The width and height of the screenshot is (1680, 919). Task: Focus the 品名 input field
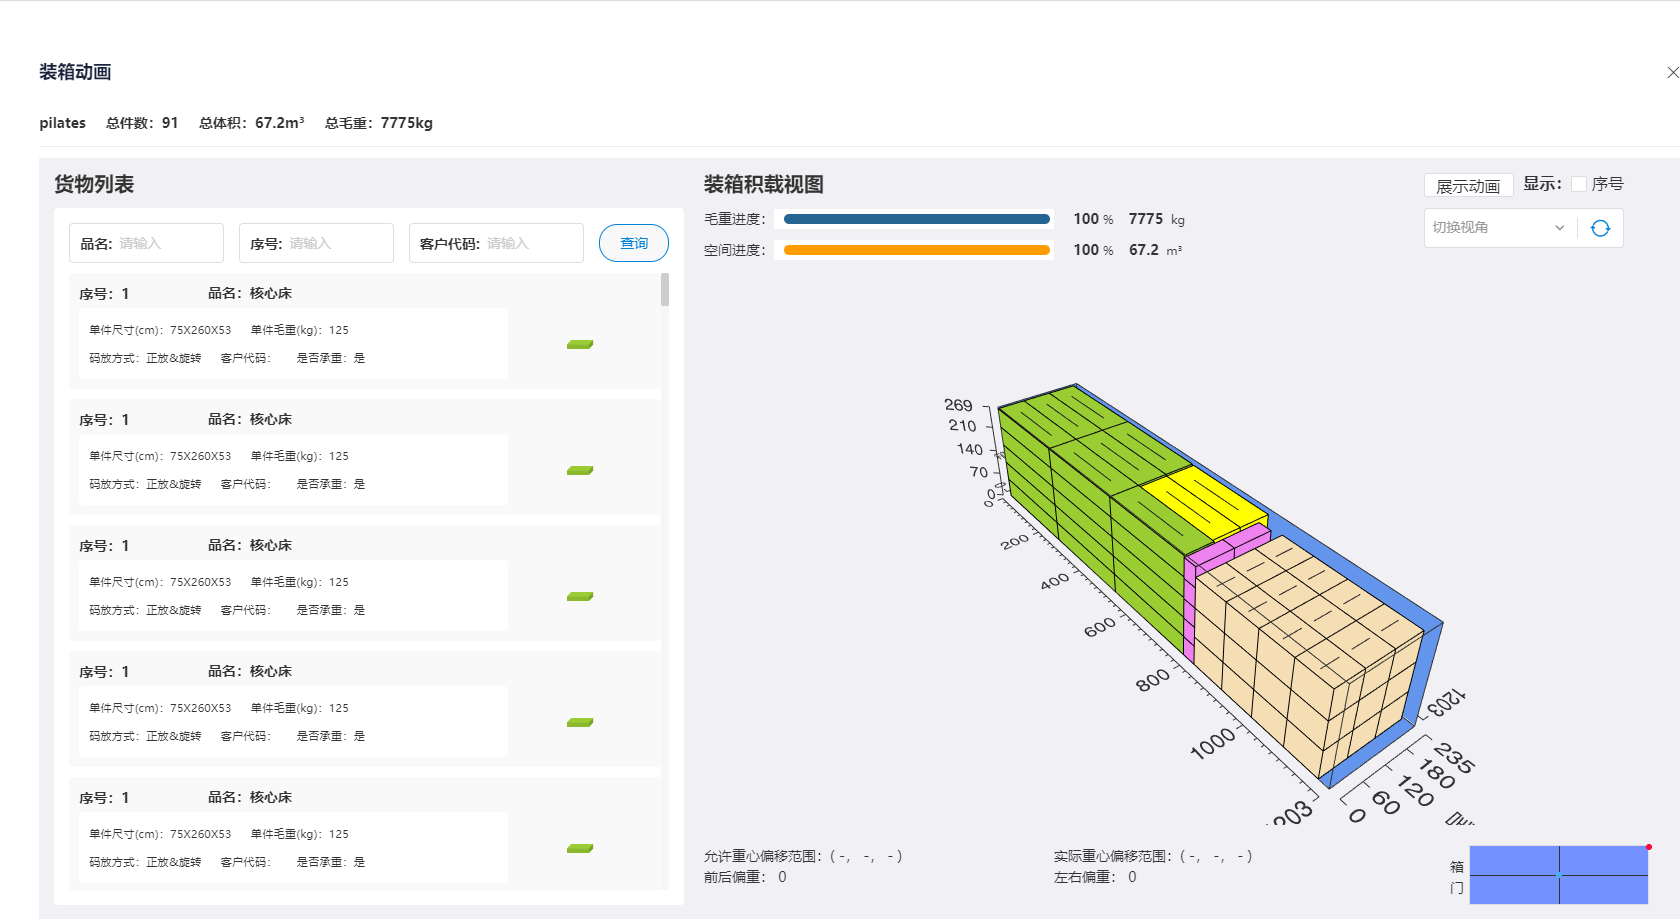click(x=165, y=243)
